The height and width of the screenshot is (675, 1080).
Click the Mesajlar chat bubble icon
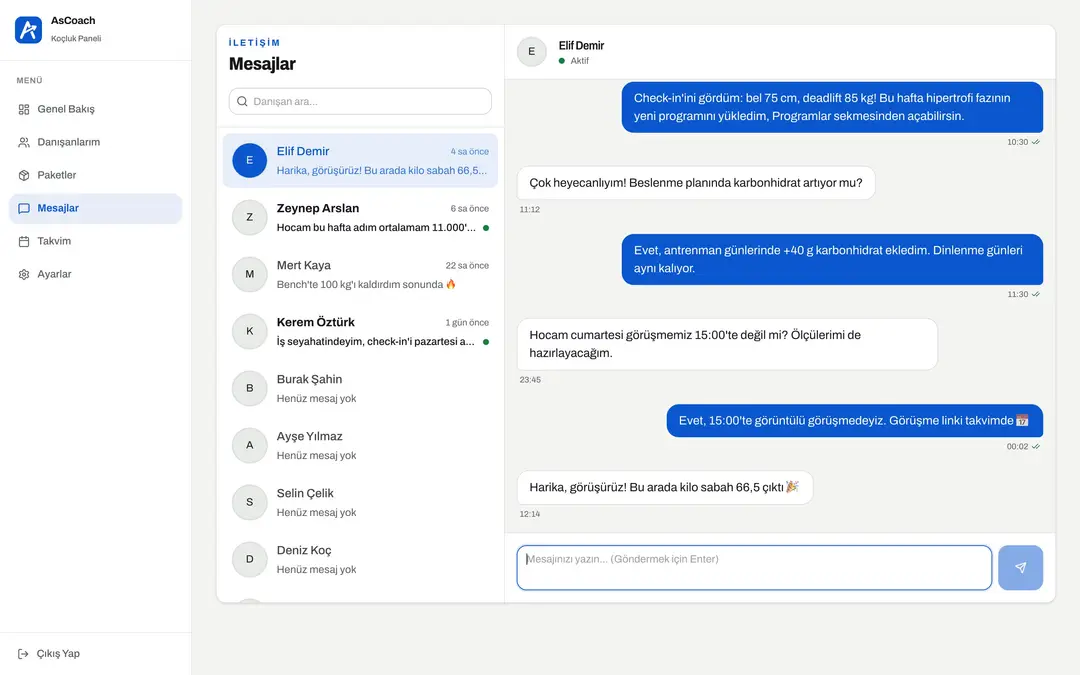point(24,209)
